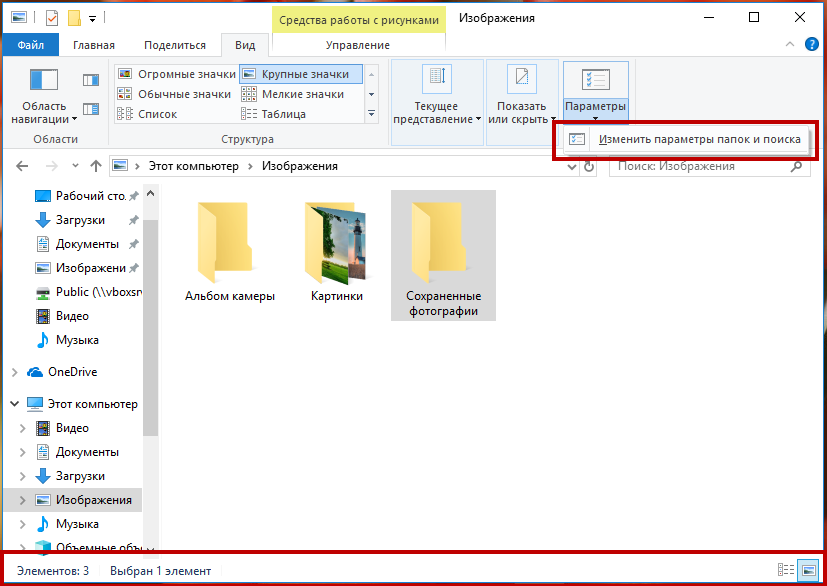Click the OneDrive cloud icon in sidebar
Image resolution: width=827 pixels, height=586 pixels.
[36, 372]
